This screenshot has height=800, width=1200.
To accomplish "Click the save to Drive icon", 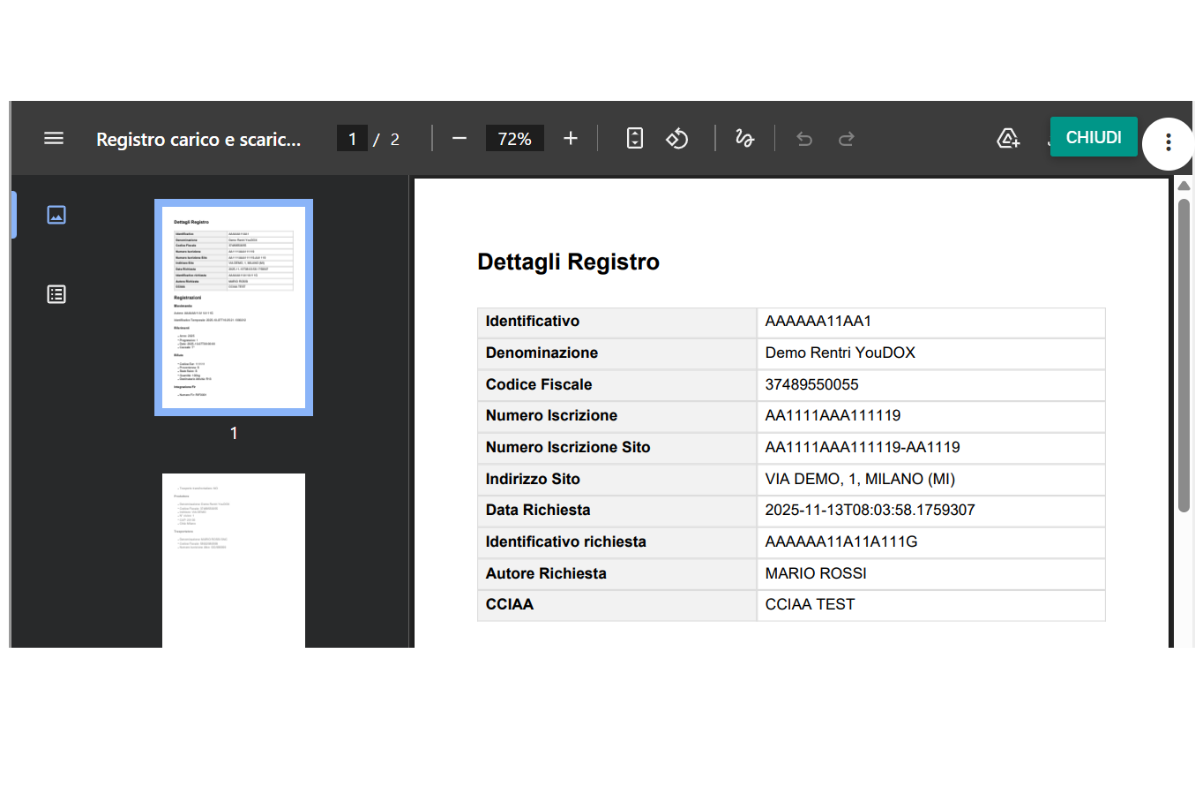I will pyautogui.click(x=1008, y=139).
